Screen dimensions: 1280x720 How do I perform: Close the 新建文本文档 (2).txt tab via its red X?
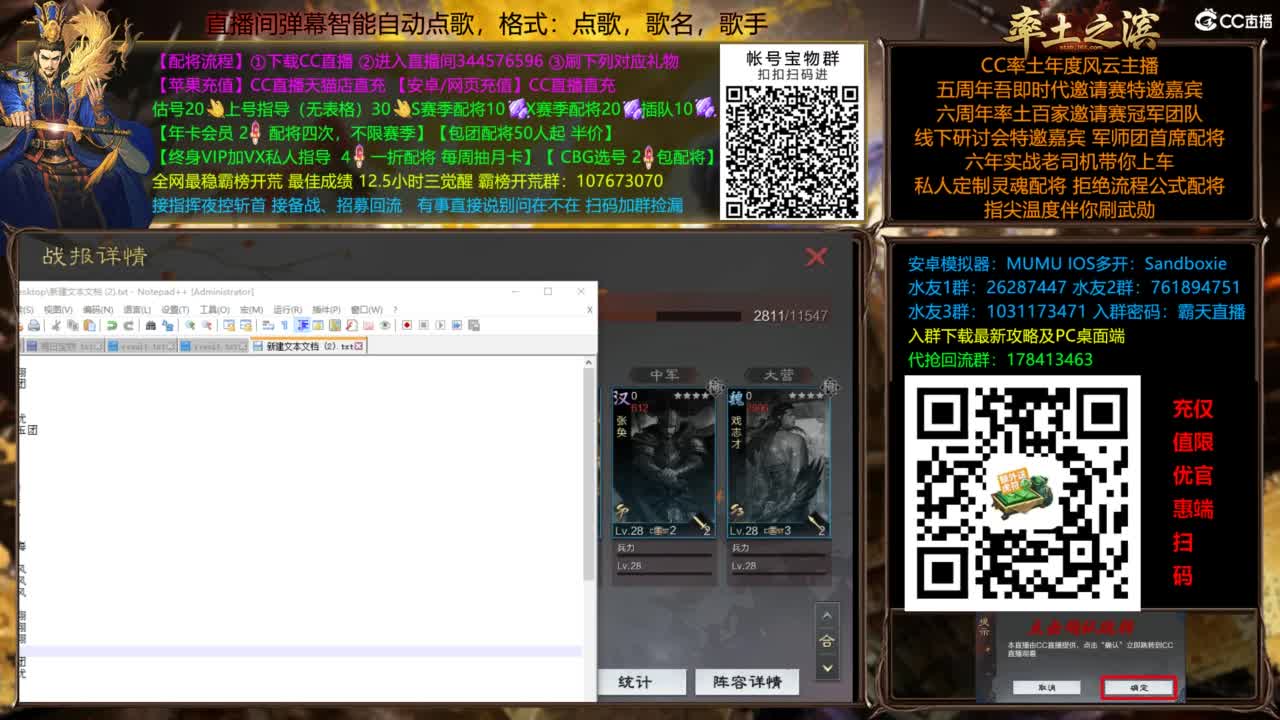point(359,346)
